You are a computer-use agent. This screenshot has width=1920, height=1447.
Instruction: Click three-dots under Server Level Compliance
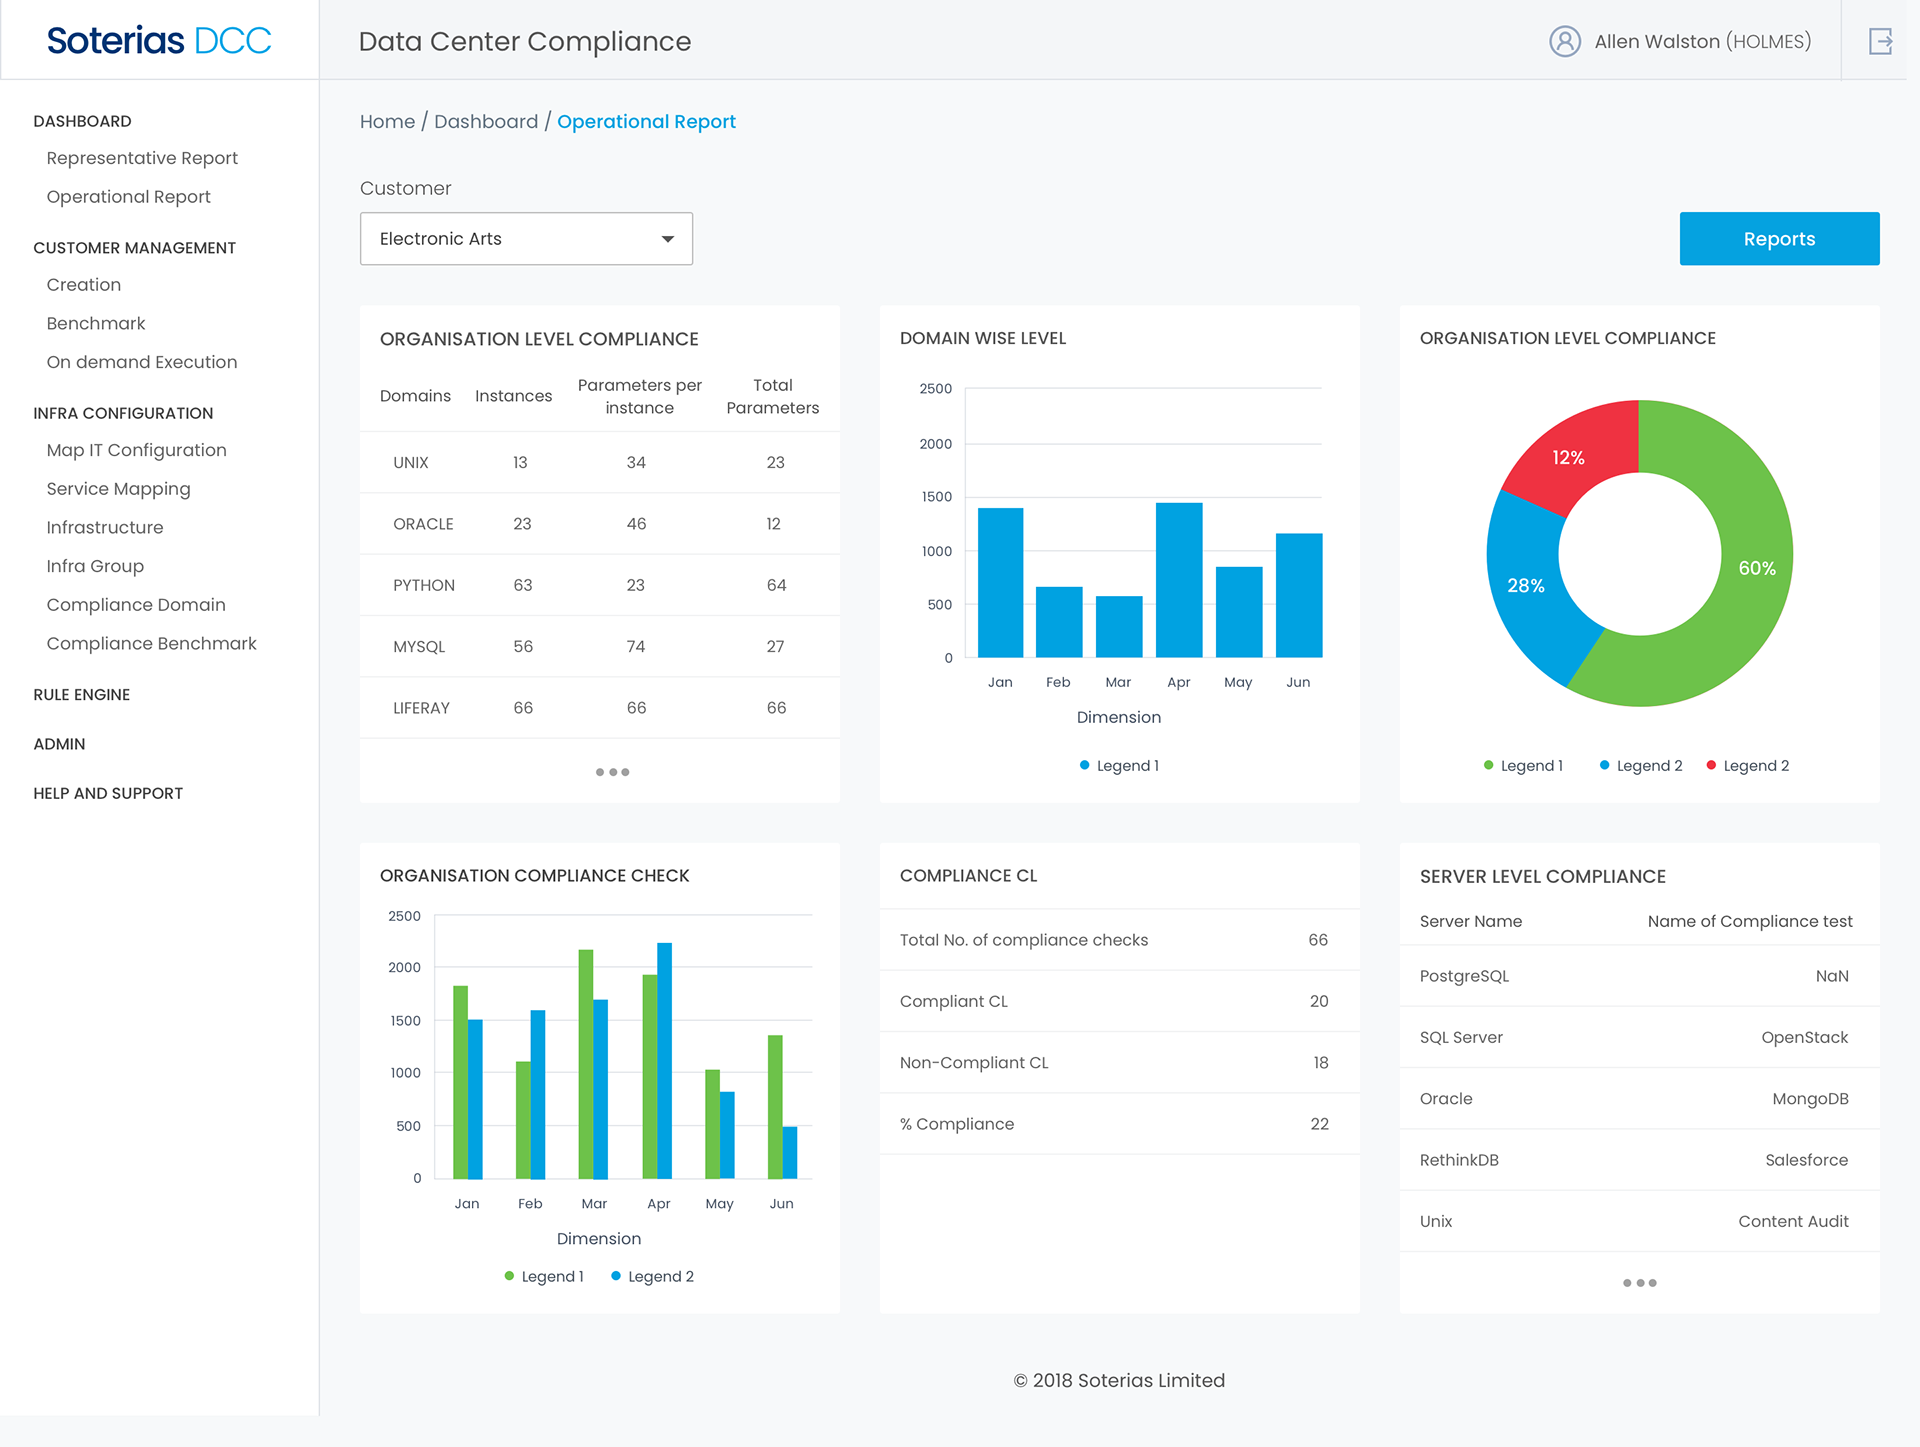[x=1639, y=1283]
